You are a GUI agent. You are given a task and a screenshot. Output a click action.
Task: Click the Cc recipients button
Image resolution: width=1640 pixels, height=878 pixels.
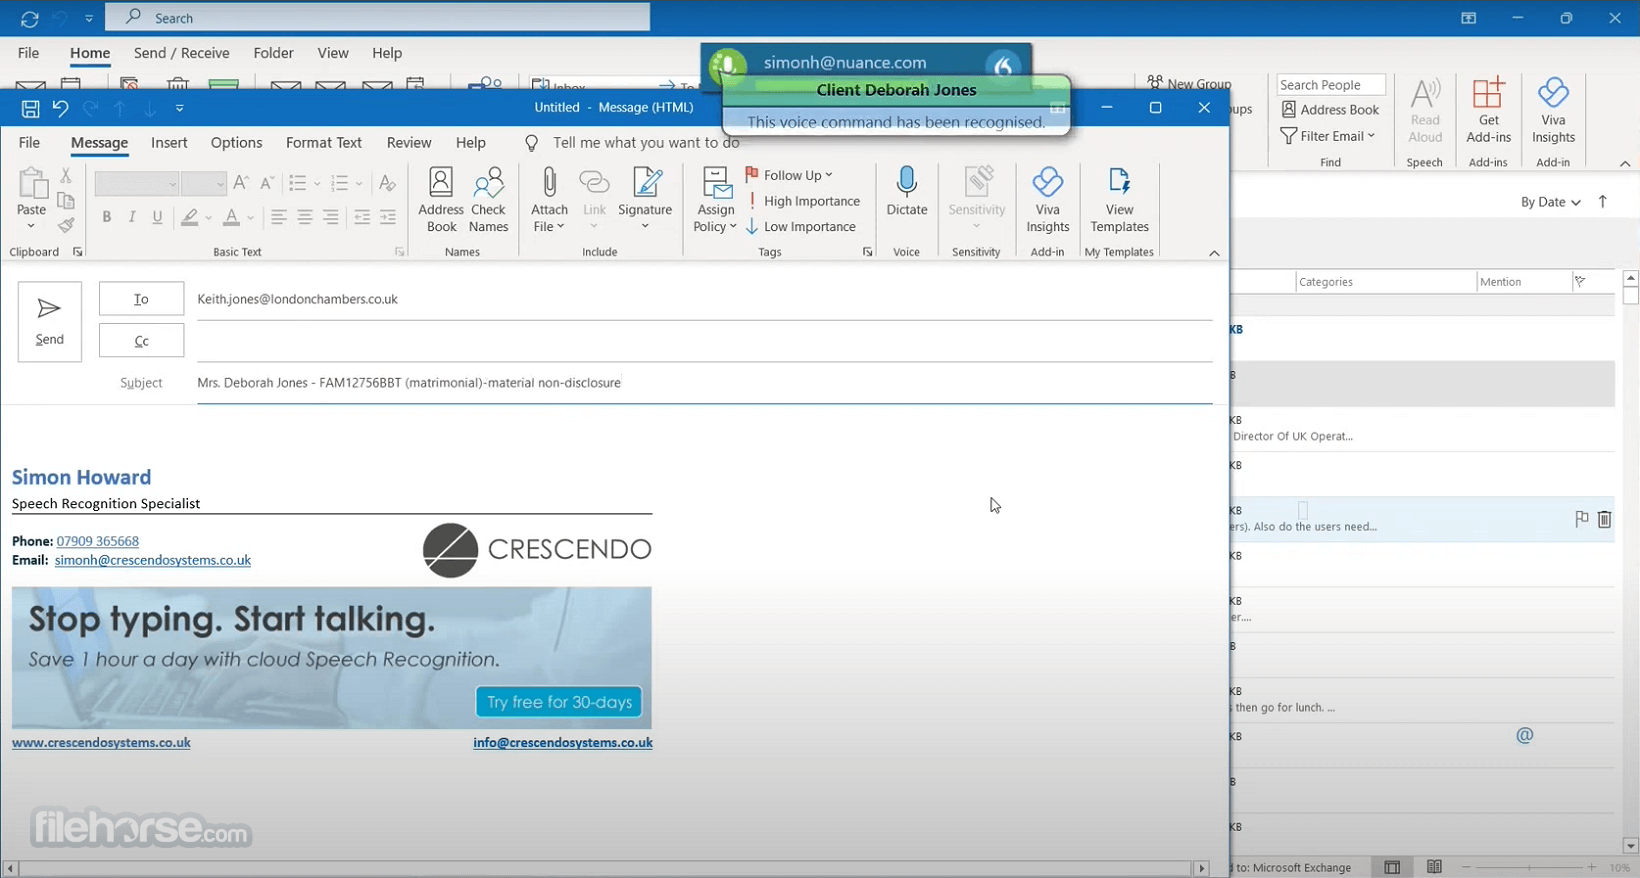[x=141, y=341]
